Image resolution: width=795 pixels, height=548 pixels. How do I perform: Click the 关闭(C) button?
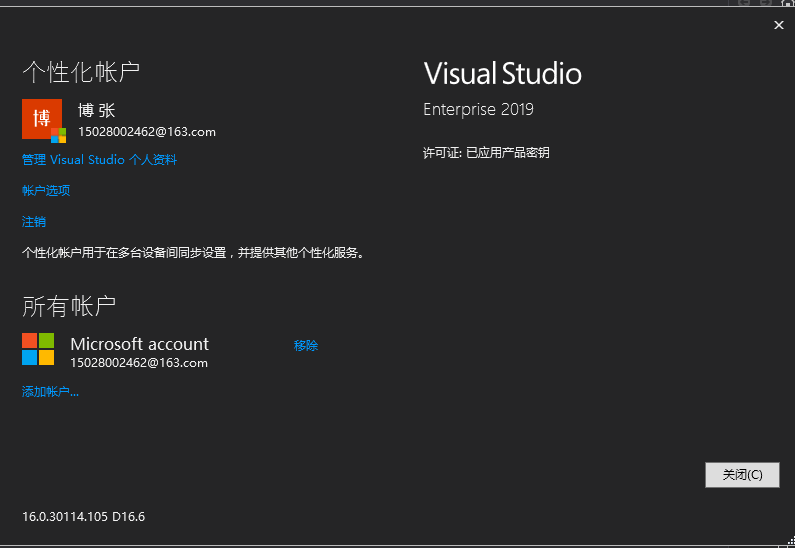(x=742, y=474)
